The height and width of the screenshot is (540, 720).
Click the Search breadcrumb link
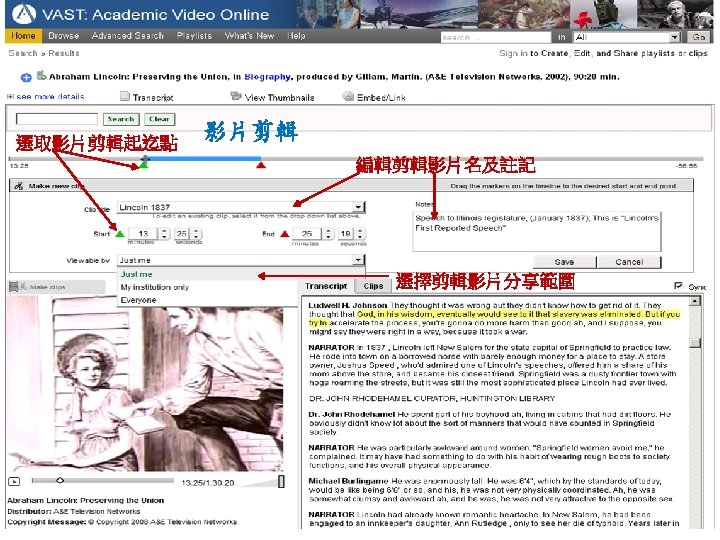22,53
